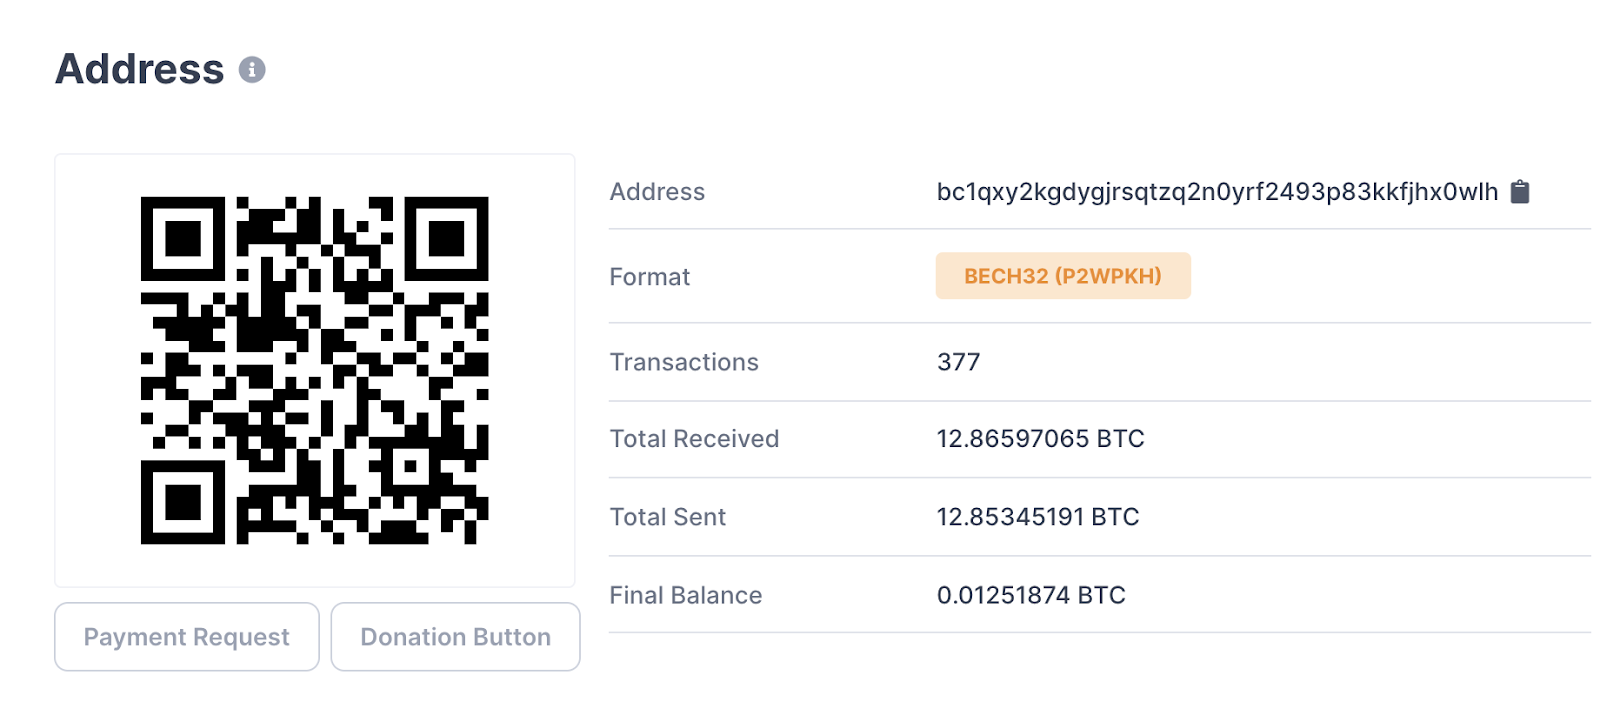Click the Total Received label

pos(694,439)
